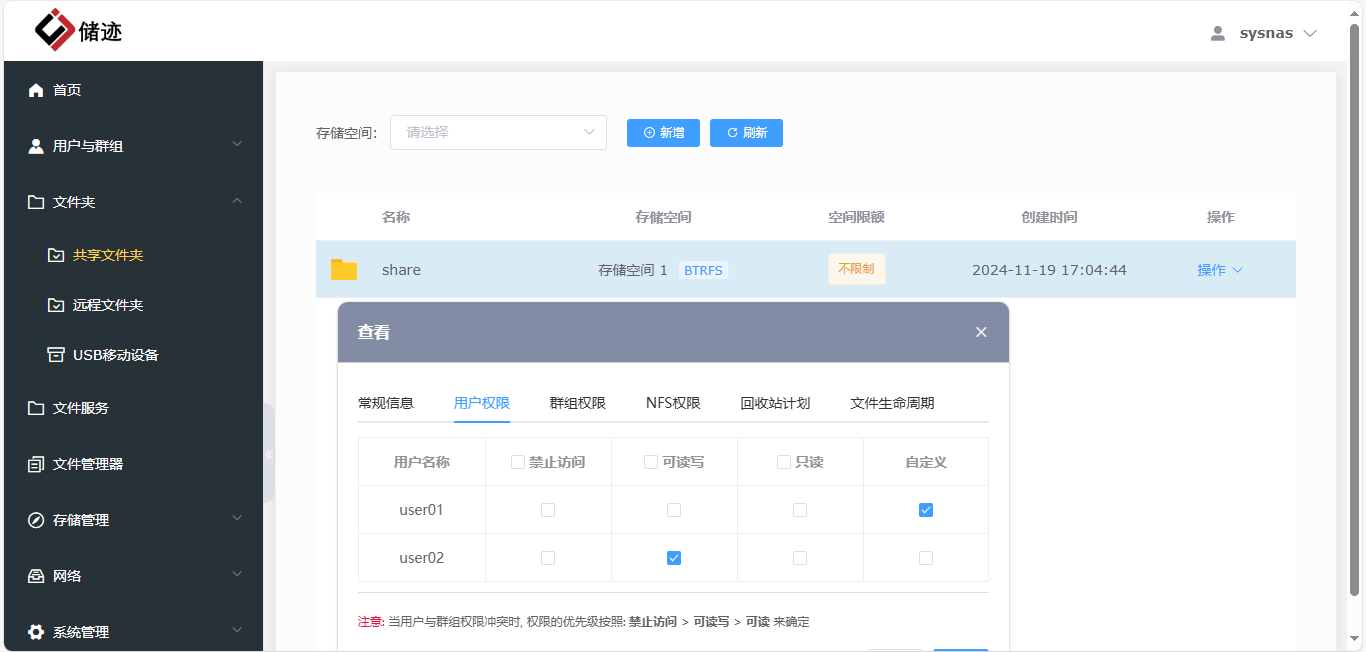
Task: Click the 刷新 refresh button
Action: (746, 132)
